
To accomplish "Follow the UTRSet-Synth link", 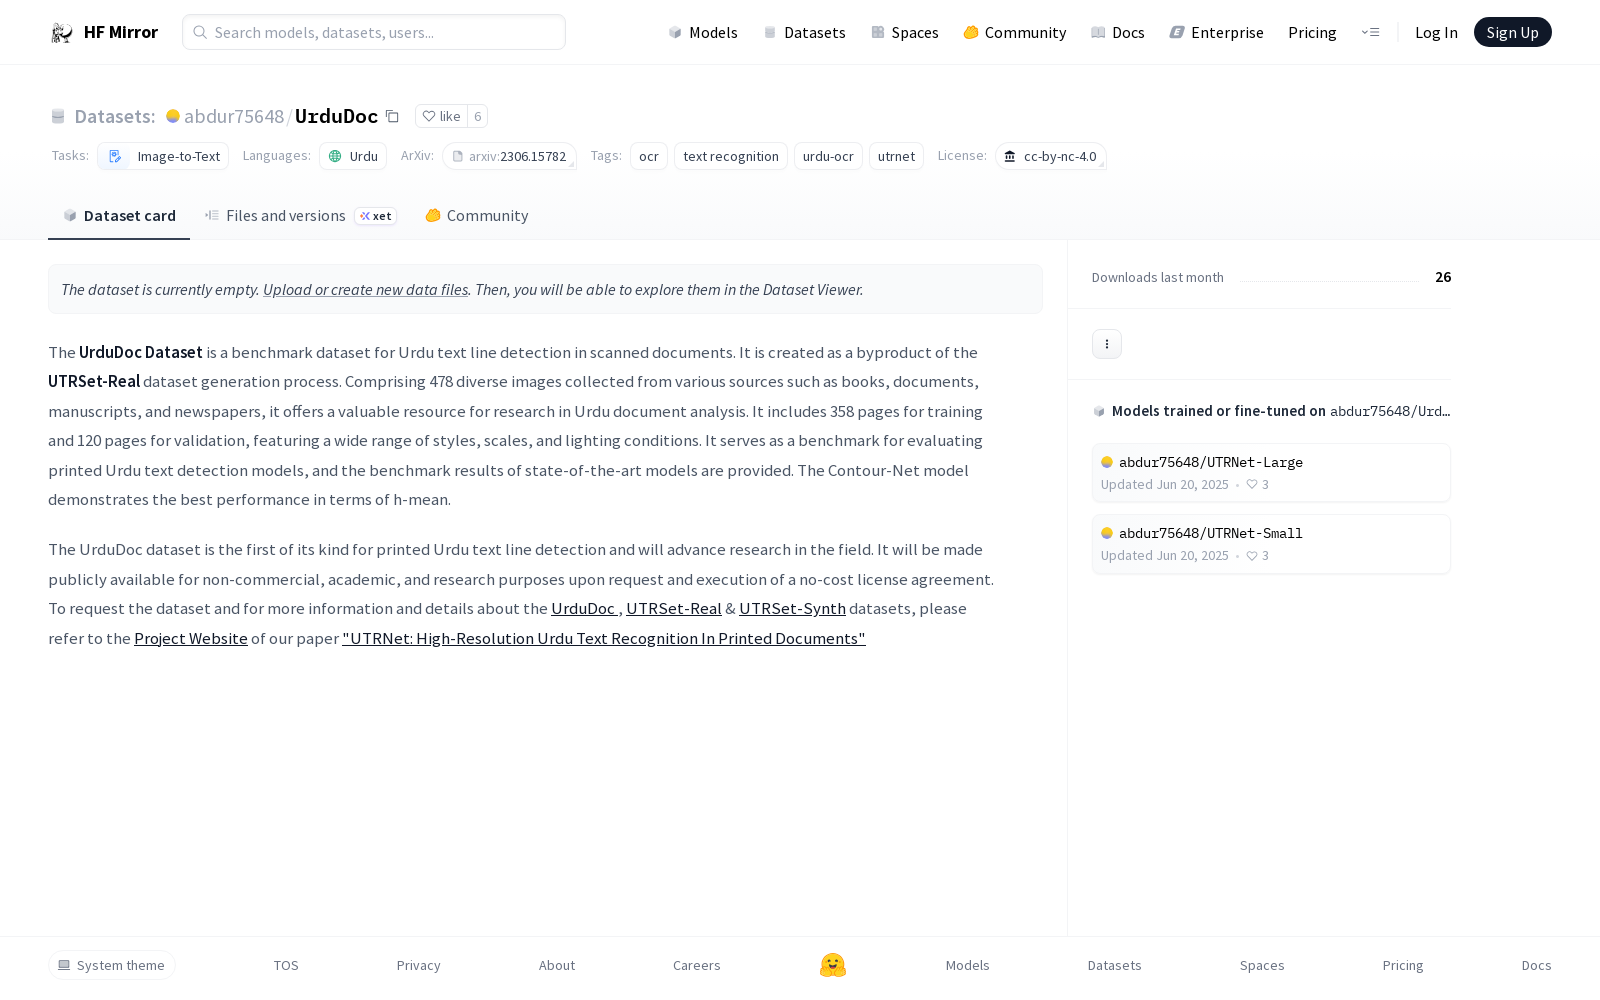I will [792, 609].
